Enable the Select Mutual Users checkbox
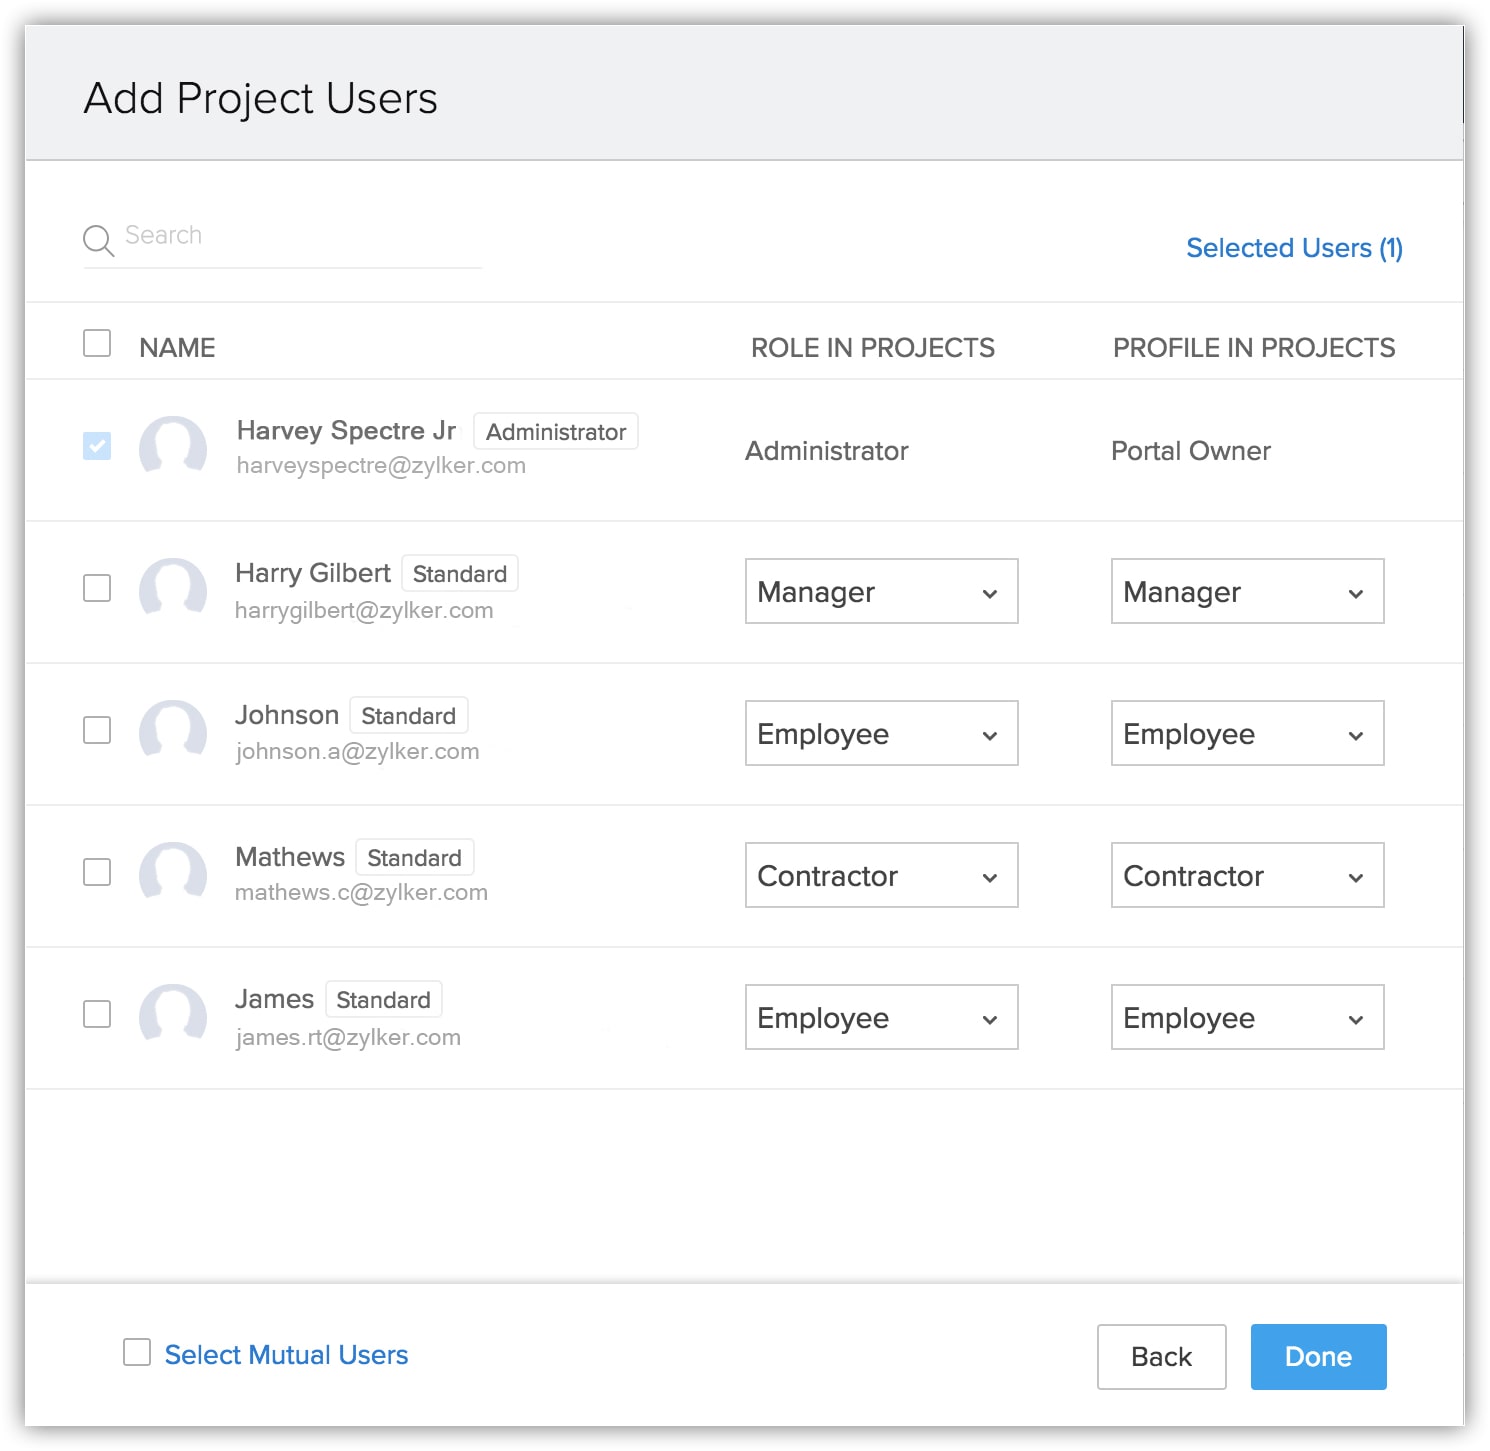This screenshot has height=1451, width=1490. 137,1353
